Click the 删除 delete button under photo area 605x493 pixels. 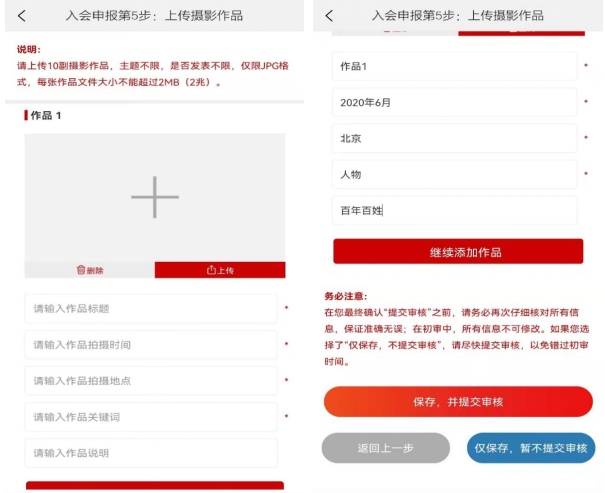90,270
